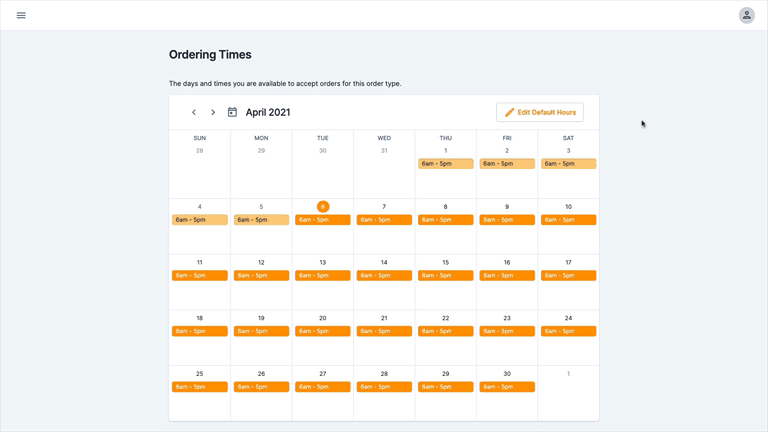Edit the 6am - 5pm hours on April 14
Viewport: 768px width, 432px height.
click(384, 275)
